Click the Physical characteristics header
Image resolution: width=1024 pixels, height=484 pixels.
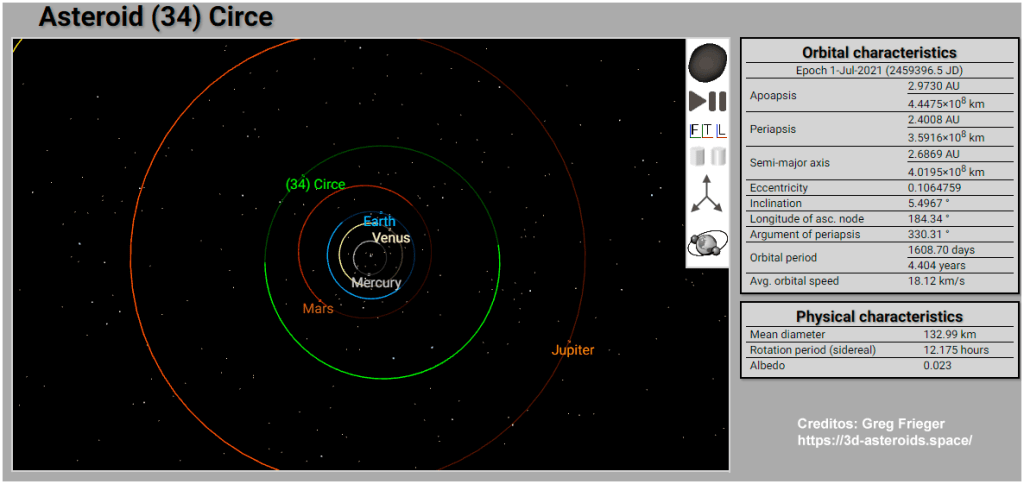pyautogui.click(x=879, y=316)
